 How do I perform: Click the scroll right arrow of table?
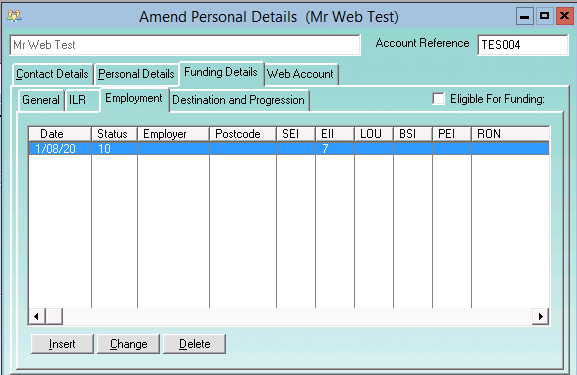541,316
